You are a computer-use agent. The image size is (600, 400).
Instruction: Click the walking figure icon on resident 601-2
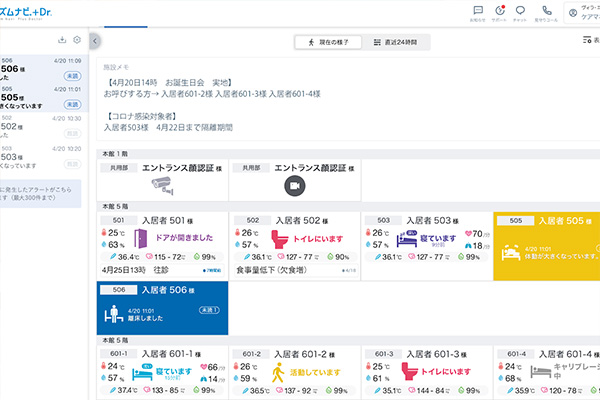tap(277, 373)
